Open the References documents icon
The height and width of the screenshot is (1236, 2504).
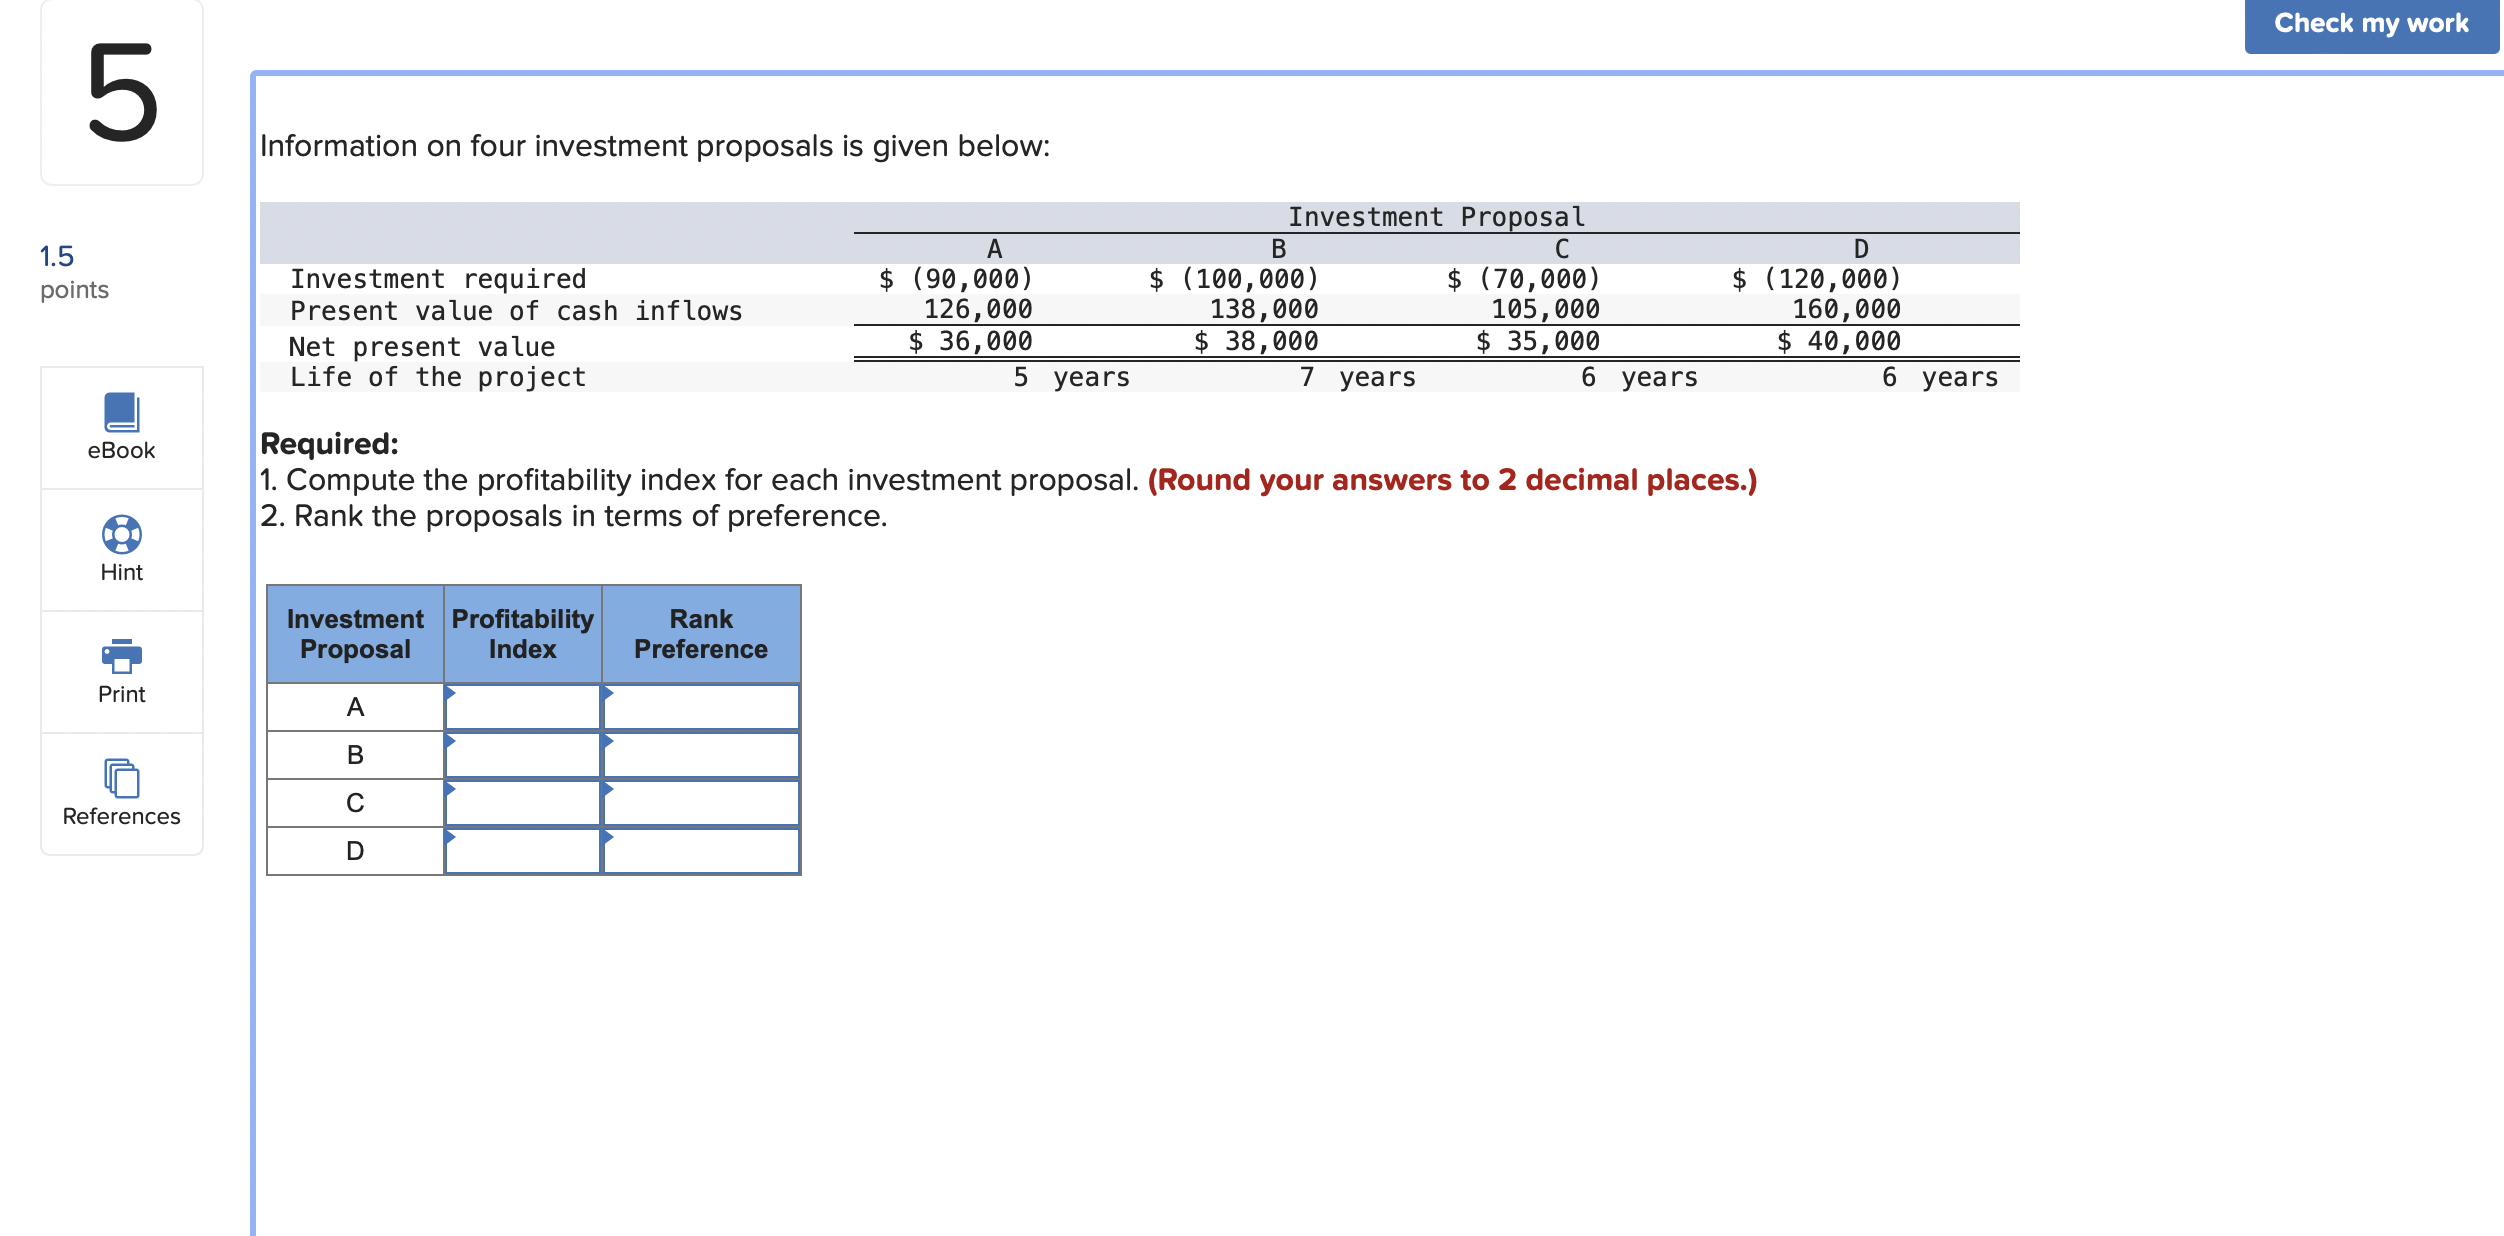[121, 778]
